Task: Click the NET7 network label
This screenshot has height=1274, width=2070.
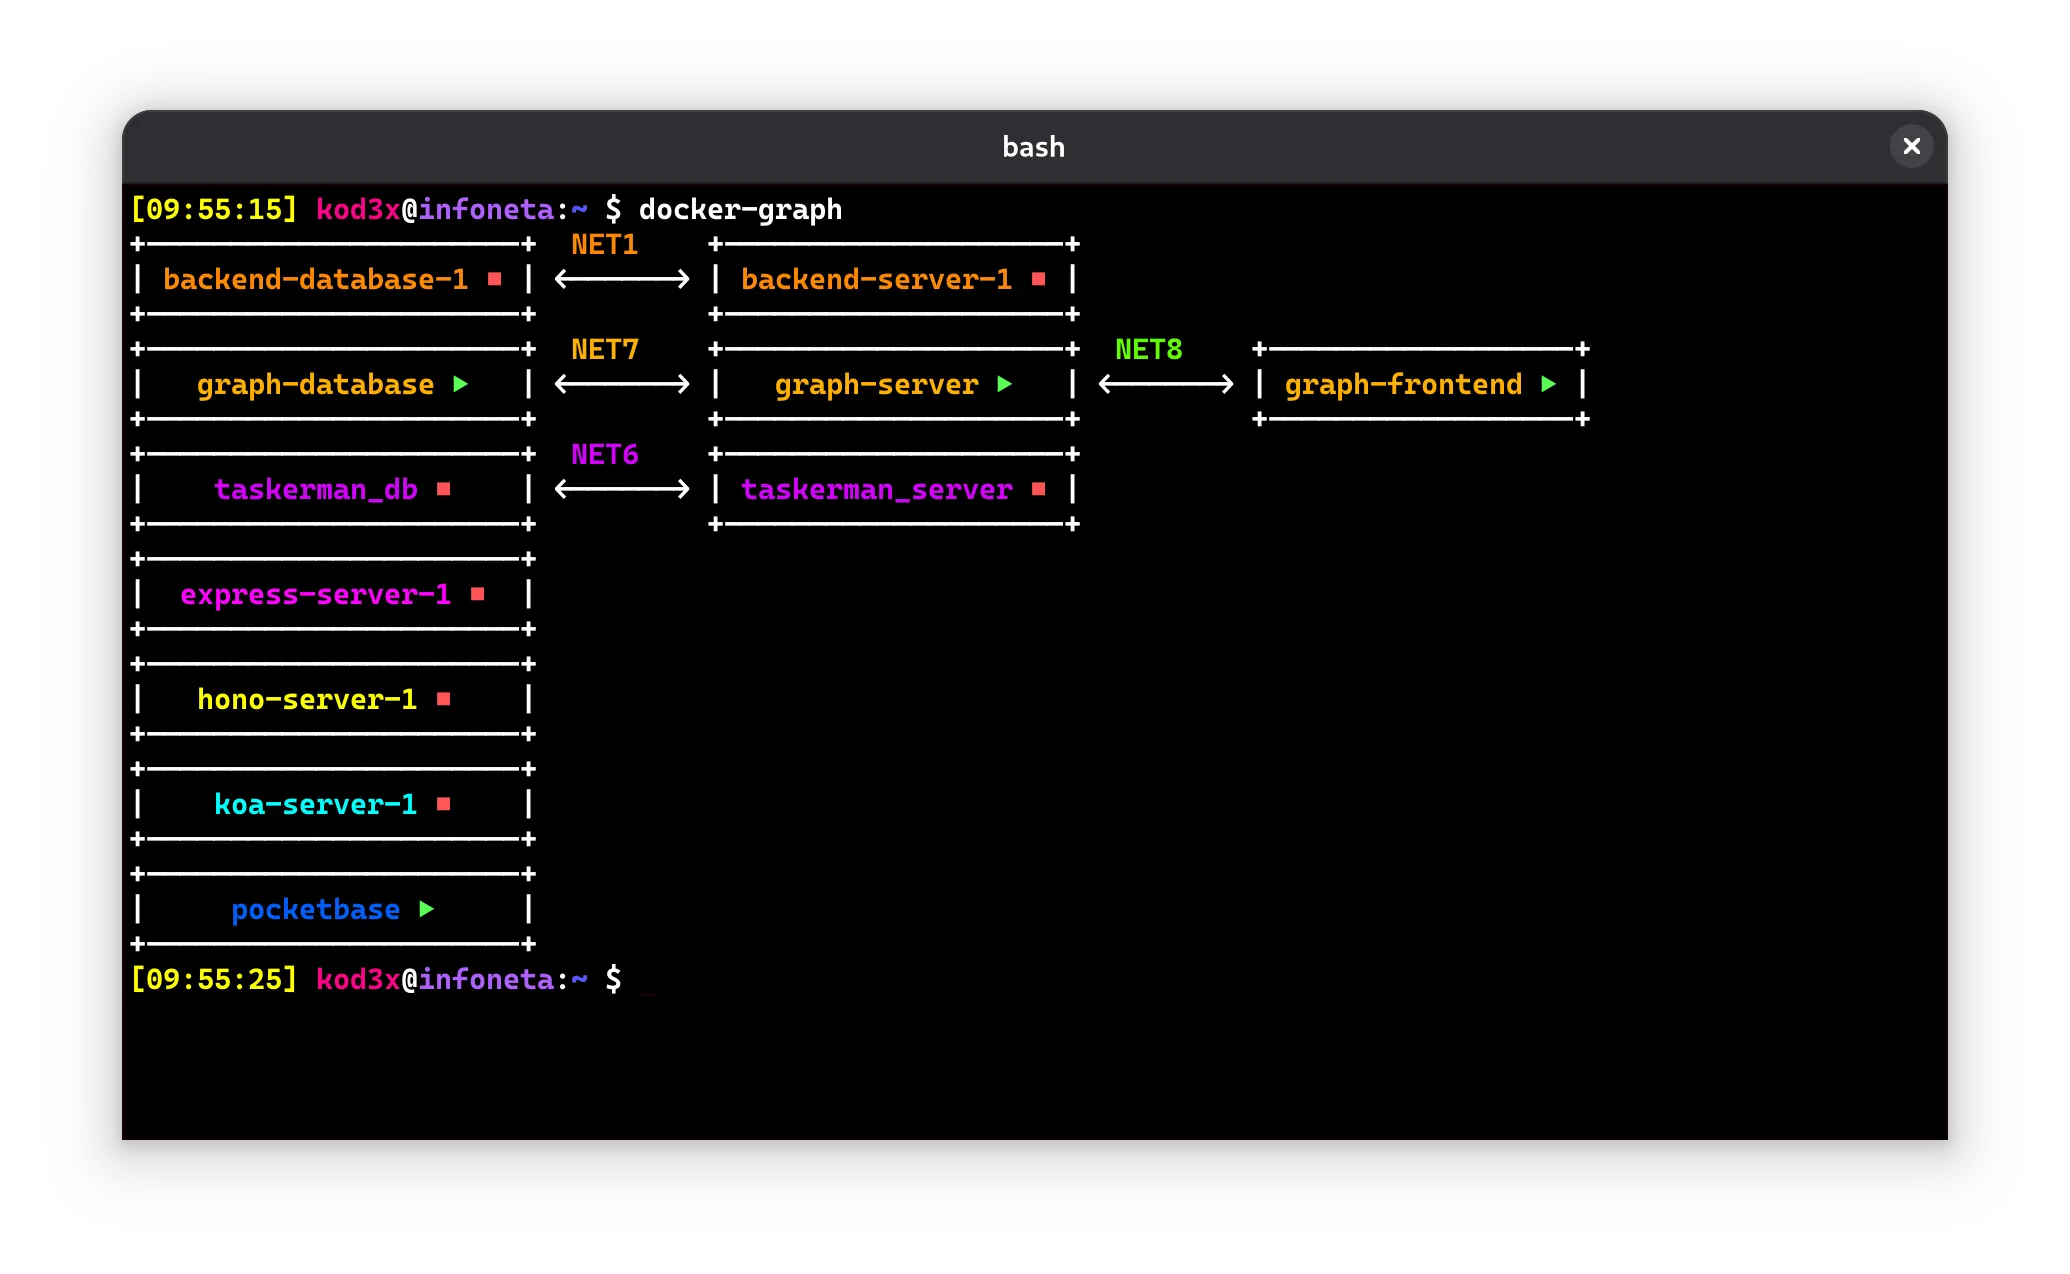Action: point(604,350)
